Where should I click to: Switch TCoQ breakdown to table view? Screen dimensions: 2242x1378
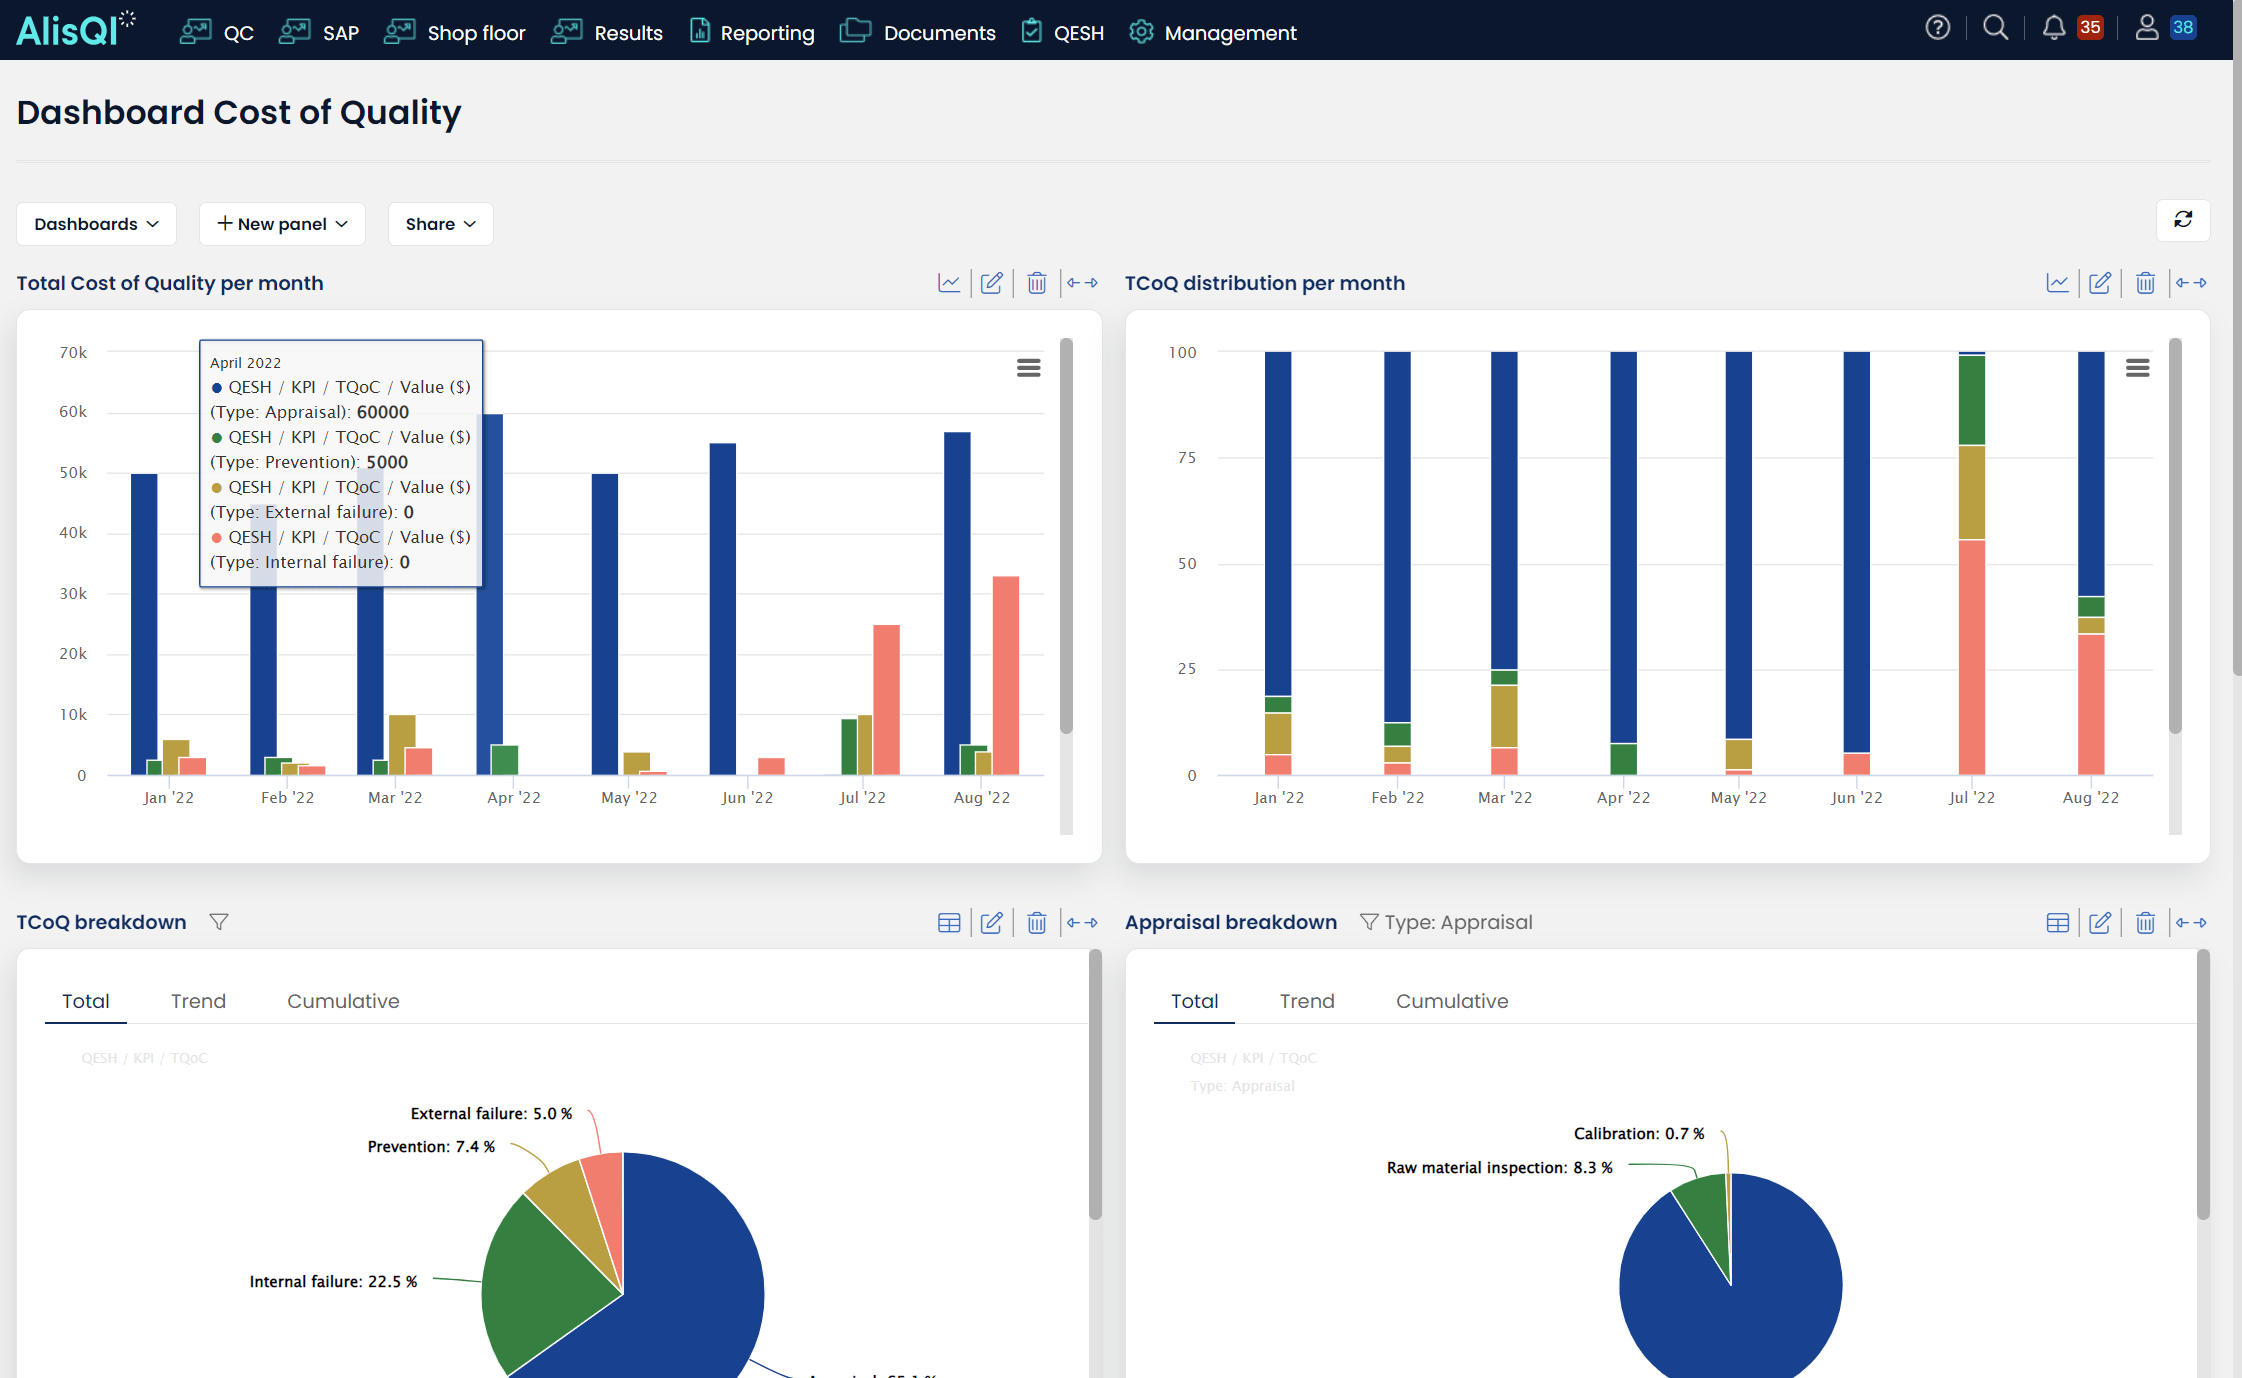pos(948,922)
